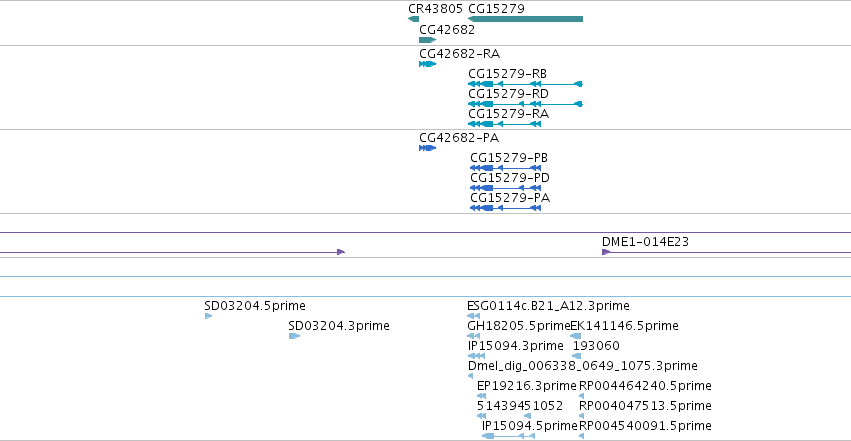Select the CG15279-RB transcript label
This screenshot has width=851, height=441.
pos(507,74)
